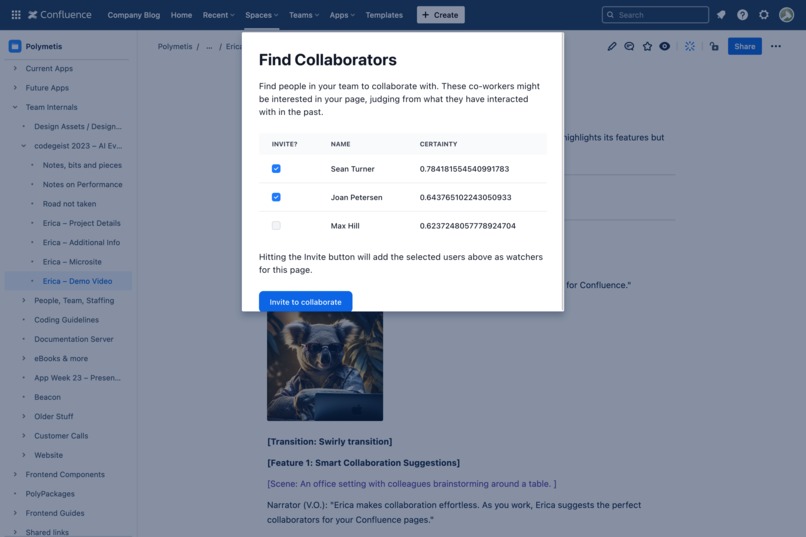
Task: Open the user profile avatar
Action: [786, 15]
